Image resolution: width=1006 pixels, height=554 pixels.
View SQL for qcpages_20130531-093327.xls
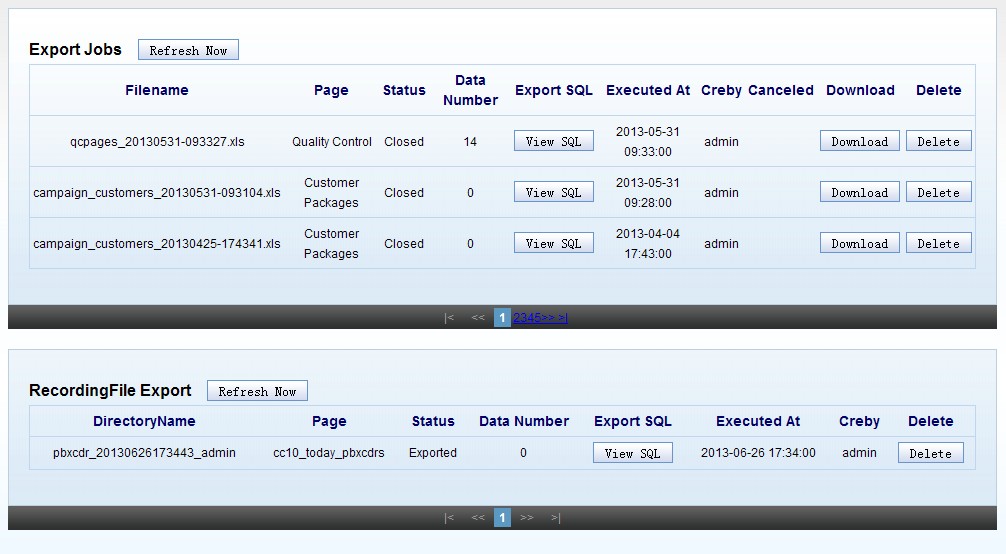(x=553, y=141)
